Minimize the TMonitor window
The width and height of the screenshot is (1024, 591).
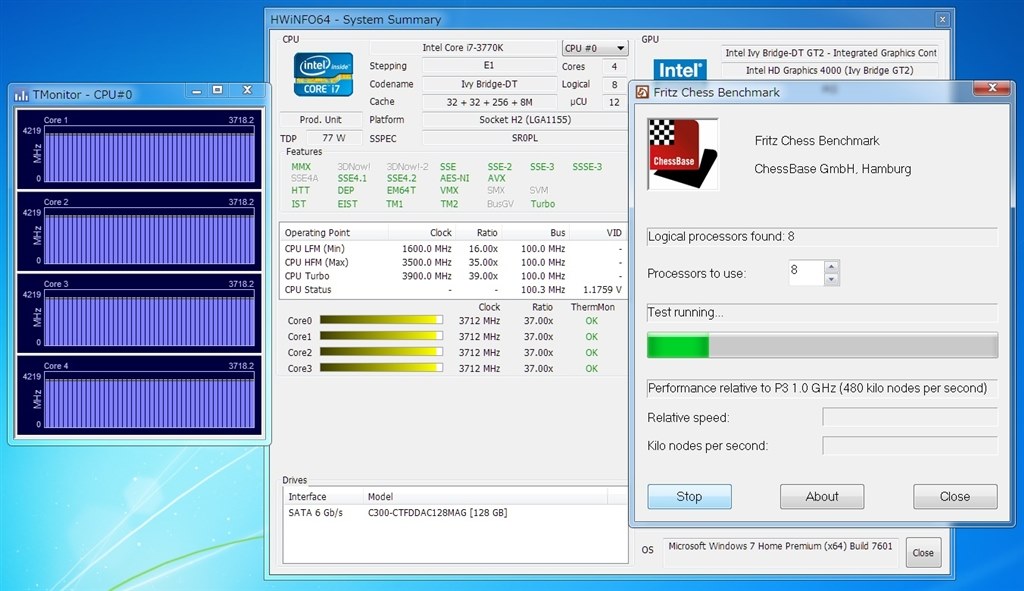[197, 91]
